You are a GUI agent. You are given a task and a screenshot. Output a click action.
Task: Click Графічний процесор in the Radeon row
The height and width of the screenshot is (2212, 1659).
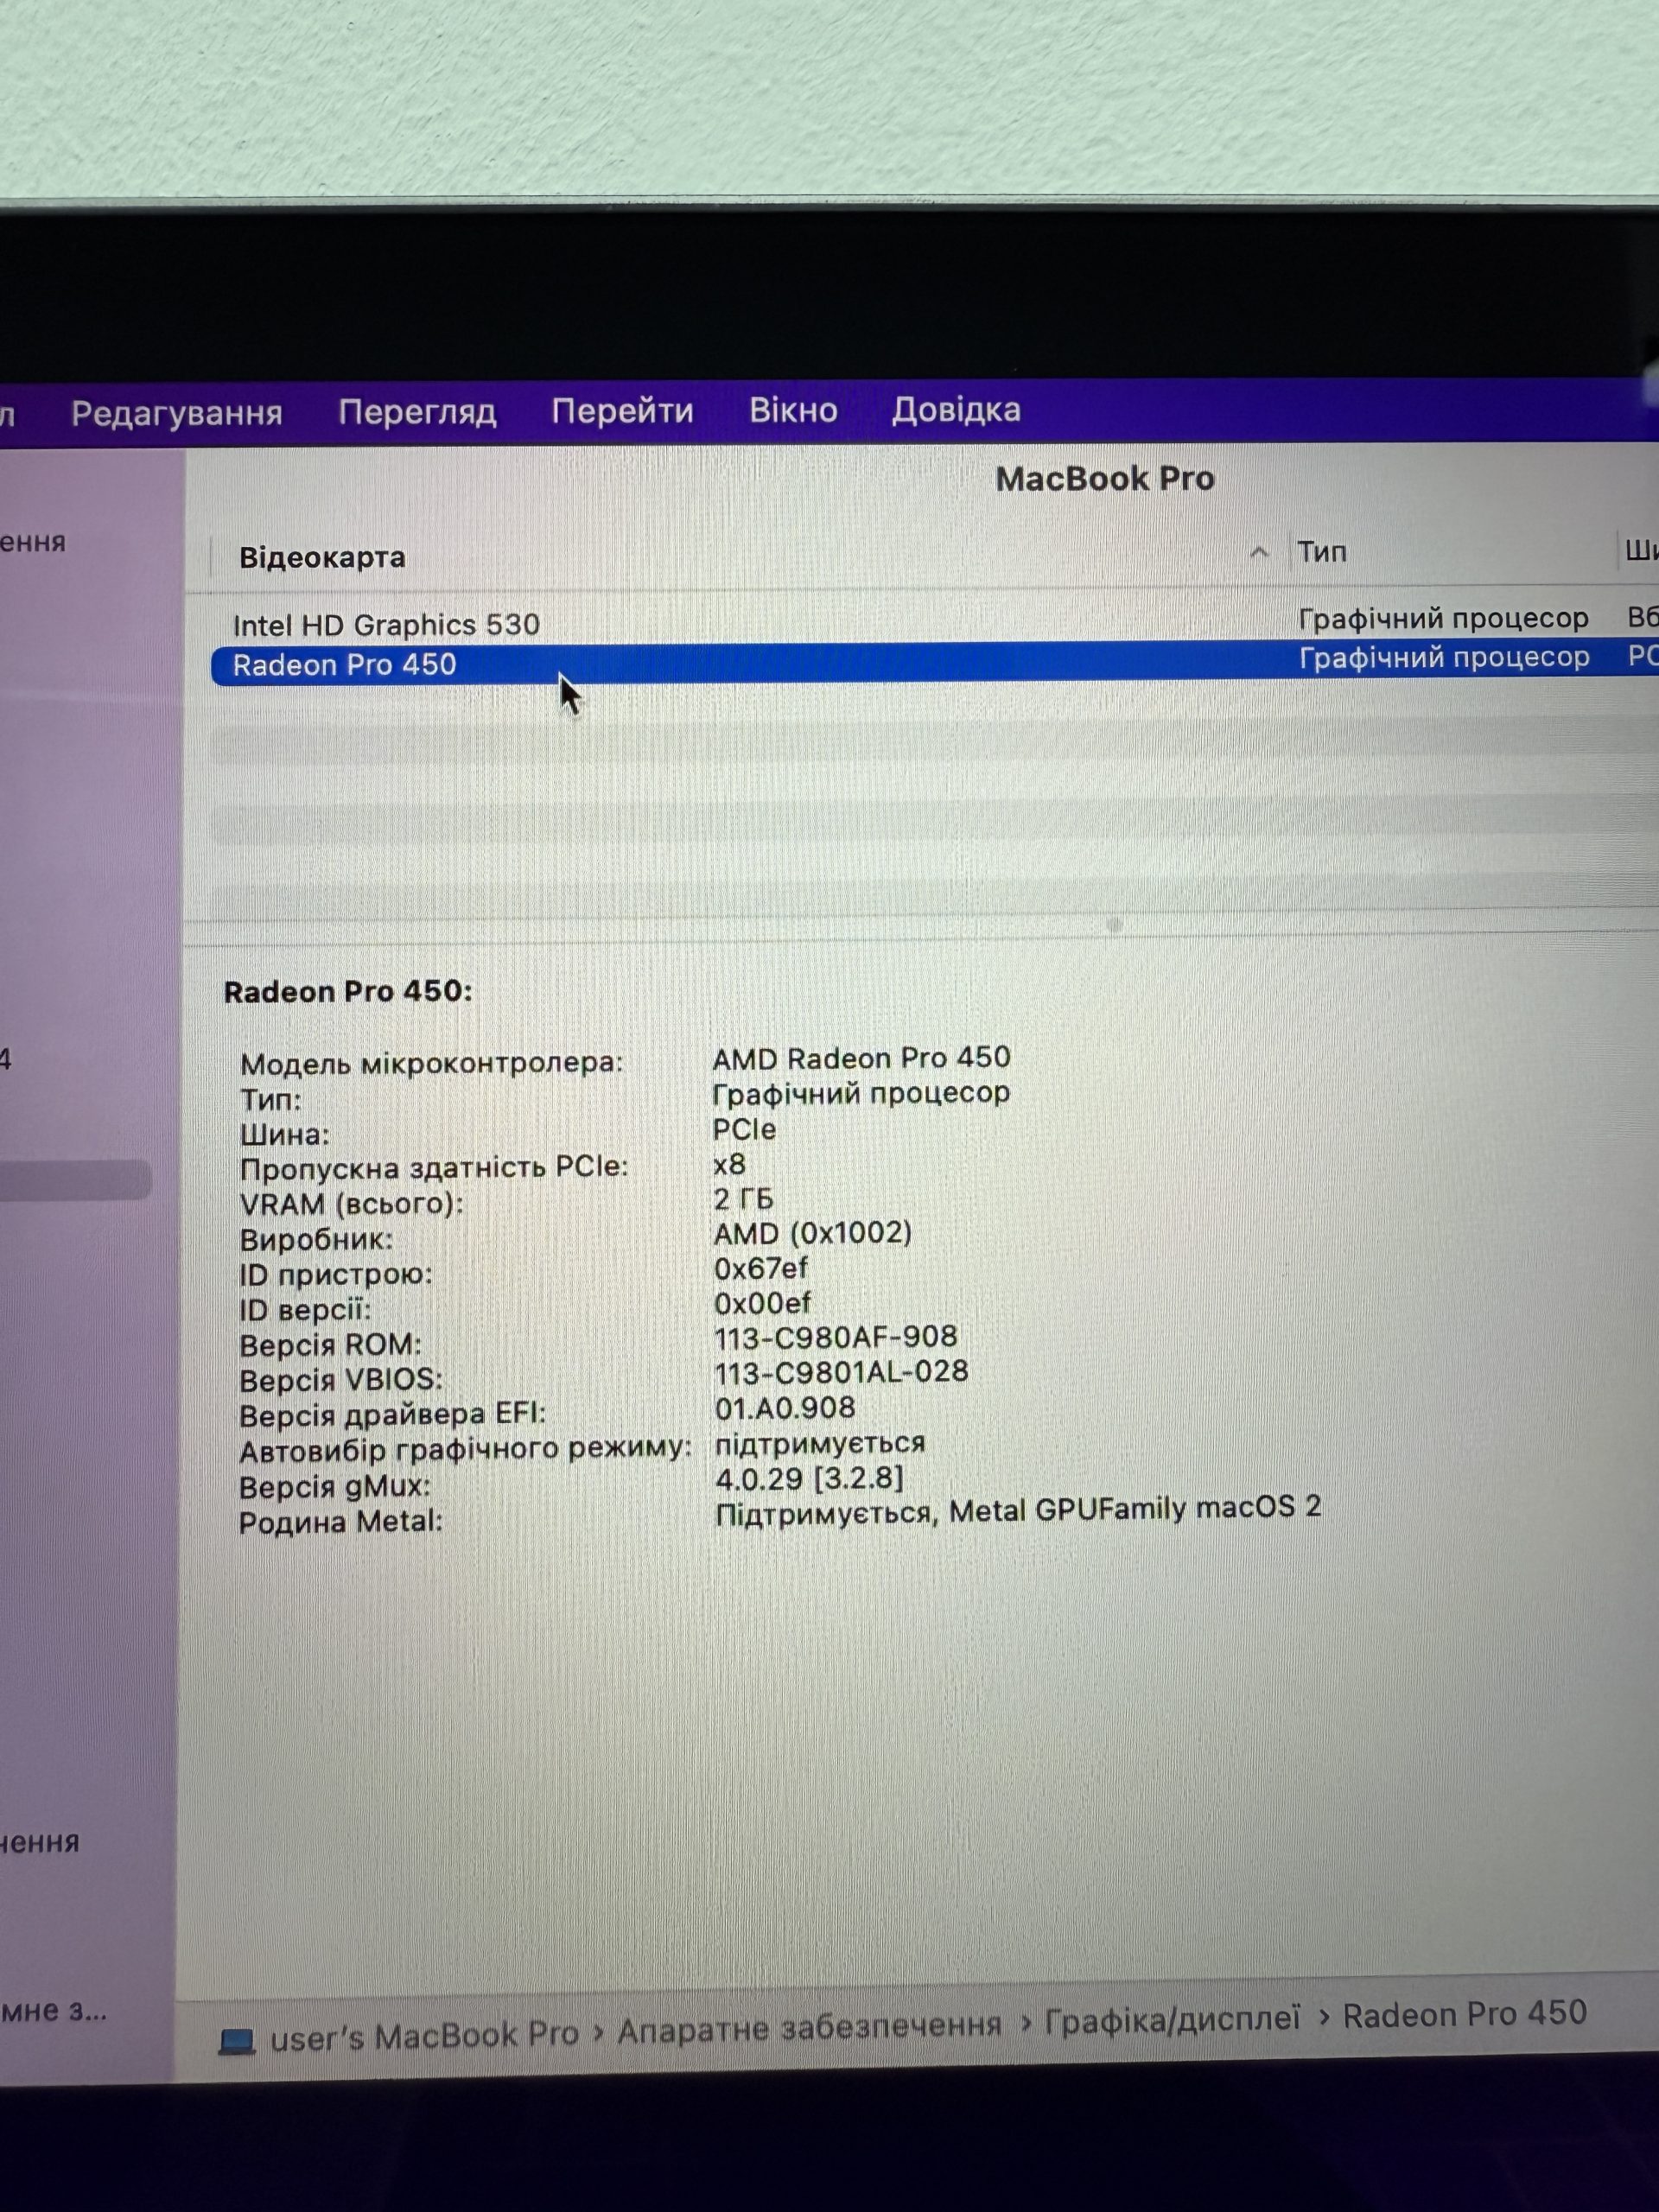[x=1443, y=658]
